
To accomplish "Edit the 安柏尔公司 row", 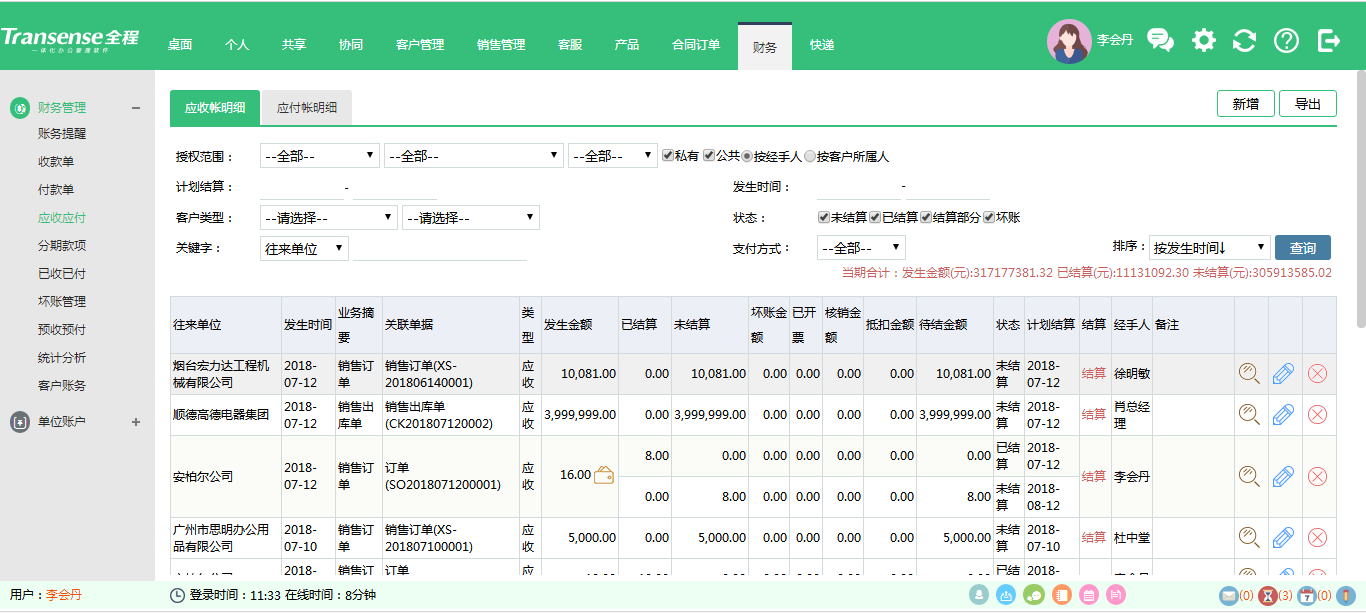I will pyautogui.click(x=1284, y=476).
